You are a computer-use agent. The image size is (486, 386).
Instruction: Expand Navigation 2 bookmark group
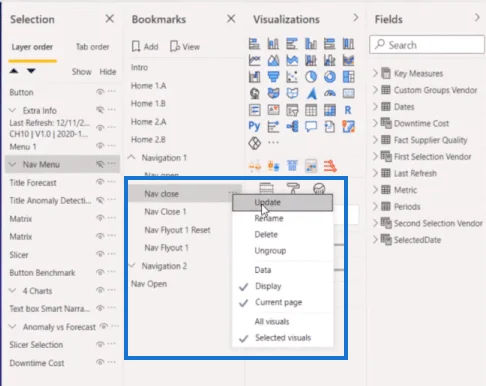[132, 266]
